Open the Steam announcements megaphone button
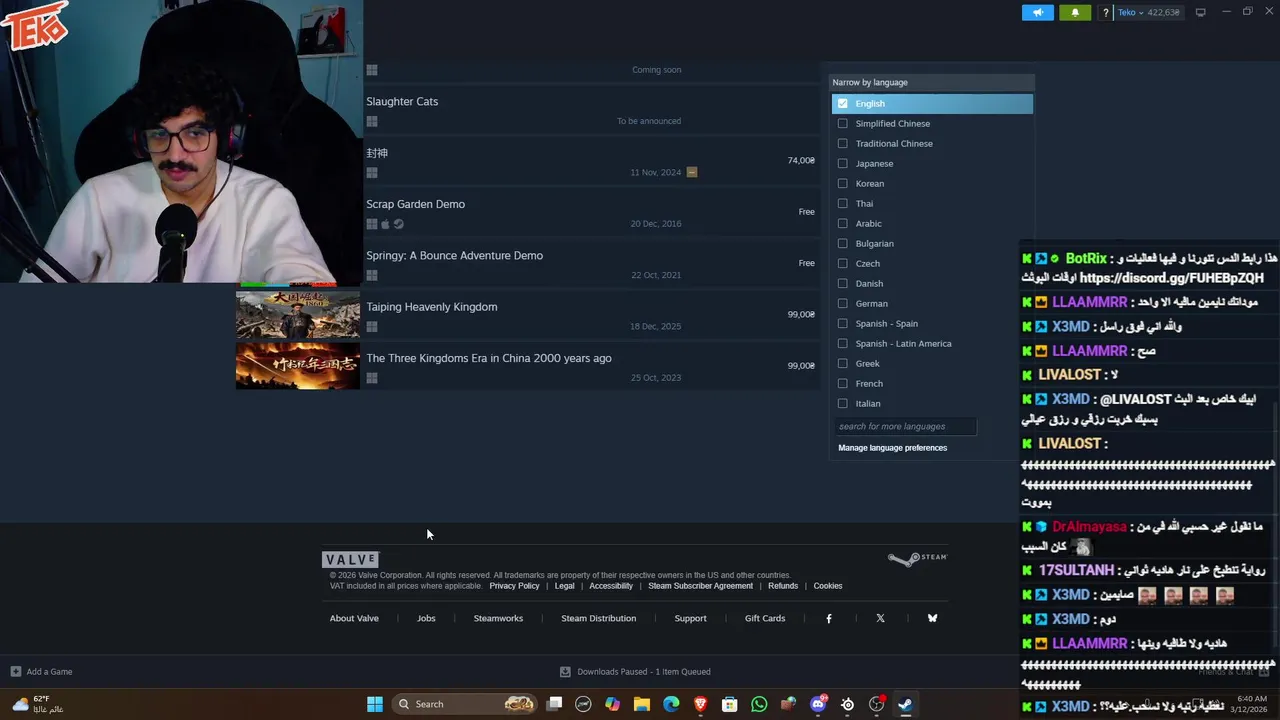 (x=1038, y=12)
